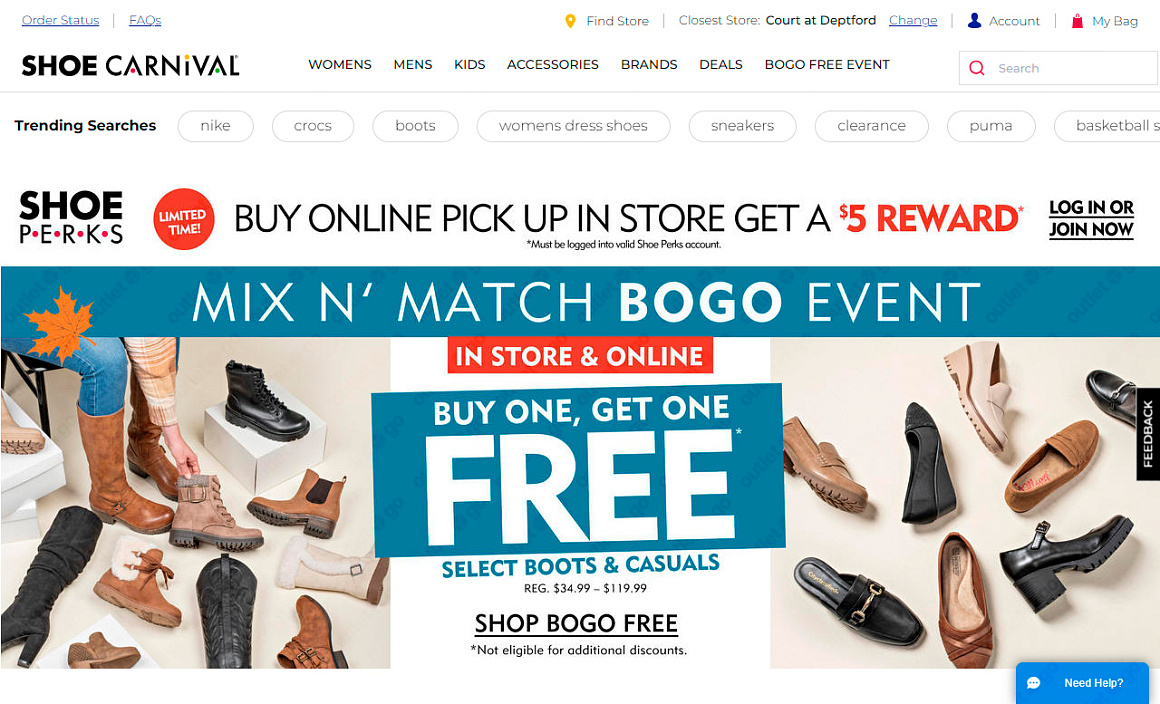This screenshot has width=1160, height=704.
Task: Open the Womens menu
Action: pyautogui.click(x=340, y=65)
